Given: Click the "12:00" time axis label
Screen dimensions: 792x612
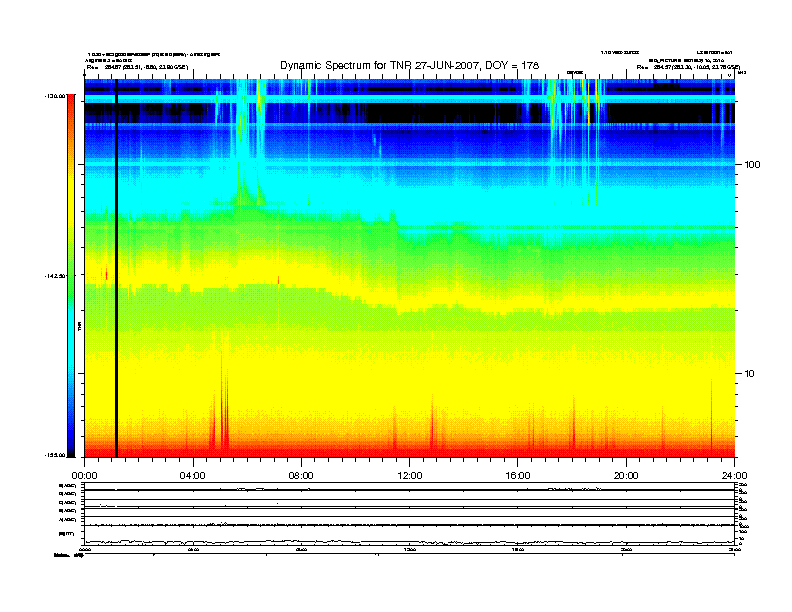Looking at the screenshot, I should 410,476.
